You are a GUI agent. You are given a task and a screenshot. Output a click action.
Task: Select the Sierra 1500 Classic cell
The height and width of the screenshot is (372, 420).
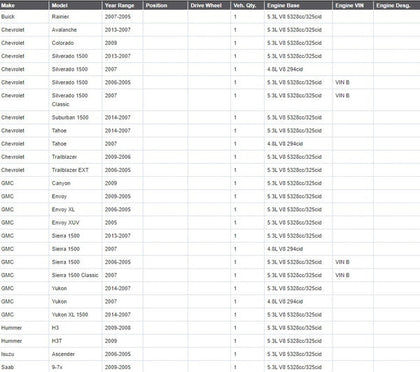(75, 275)
